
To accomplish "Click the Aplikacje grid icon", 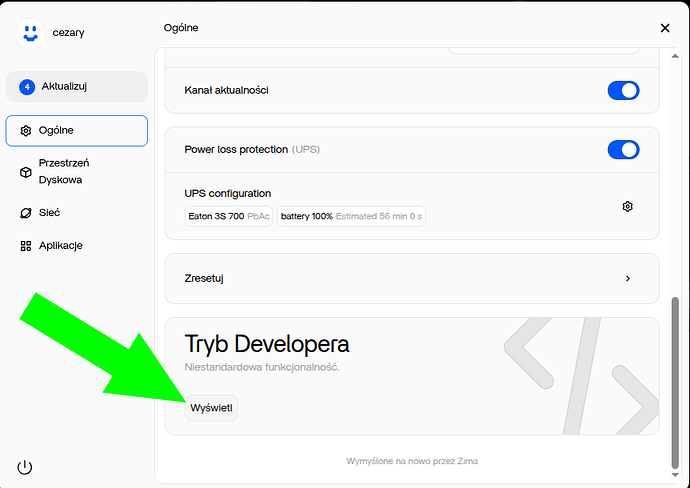I will coord(26,246).
